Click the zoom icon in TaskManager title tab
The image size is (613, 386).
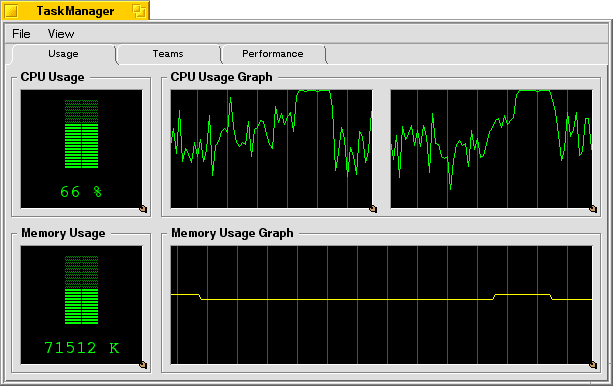click(139, 11)
